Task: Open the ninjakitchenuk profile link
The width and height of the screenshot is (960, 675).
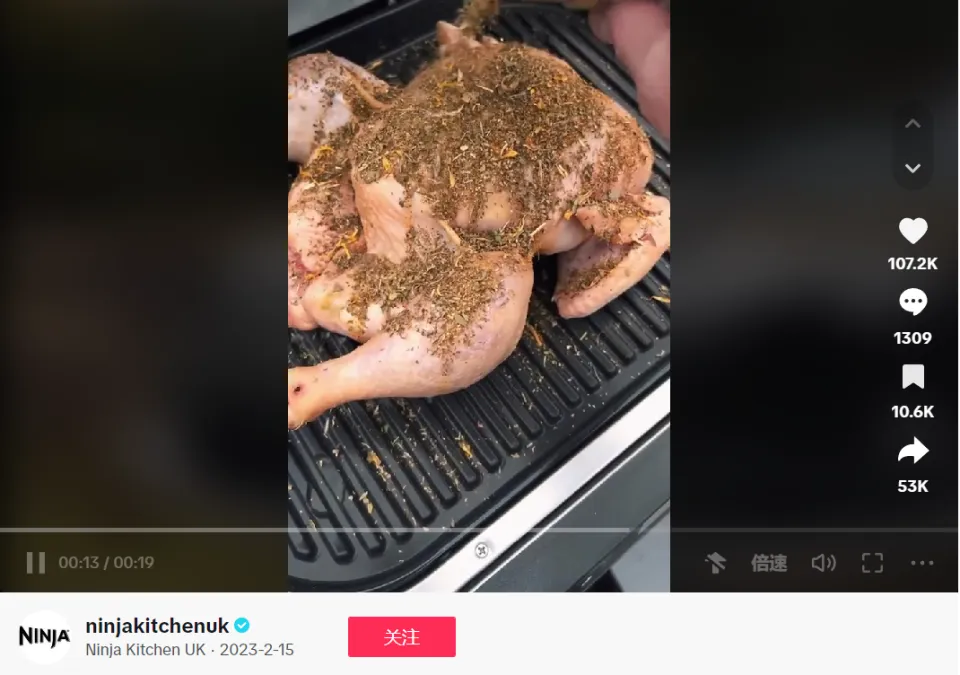Action: (x=157, y=625)
